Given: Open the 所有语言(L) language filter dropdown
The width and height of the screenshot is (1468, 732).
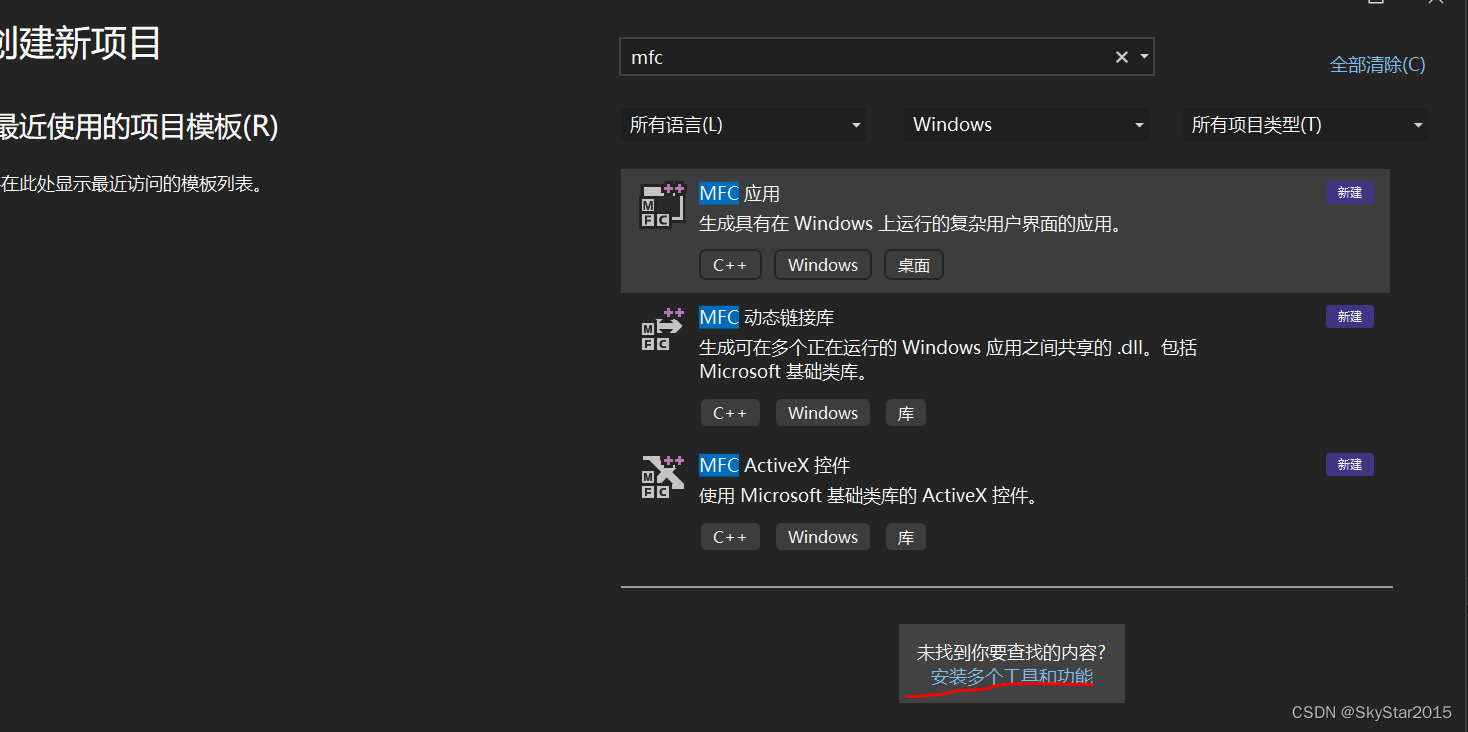Looking at the screenshot, I should [x=744, y=125].
